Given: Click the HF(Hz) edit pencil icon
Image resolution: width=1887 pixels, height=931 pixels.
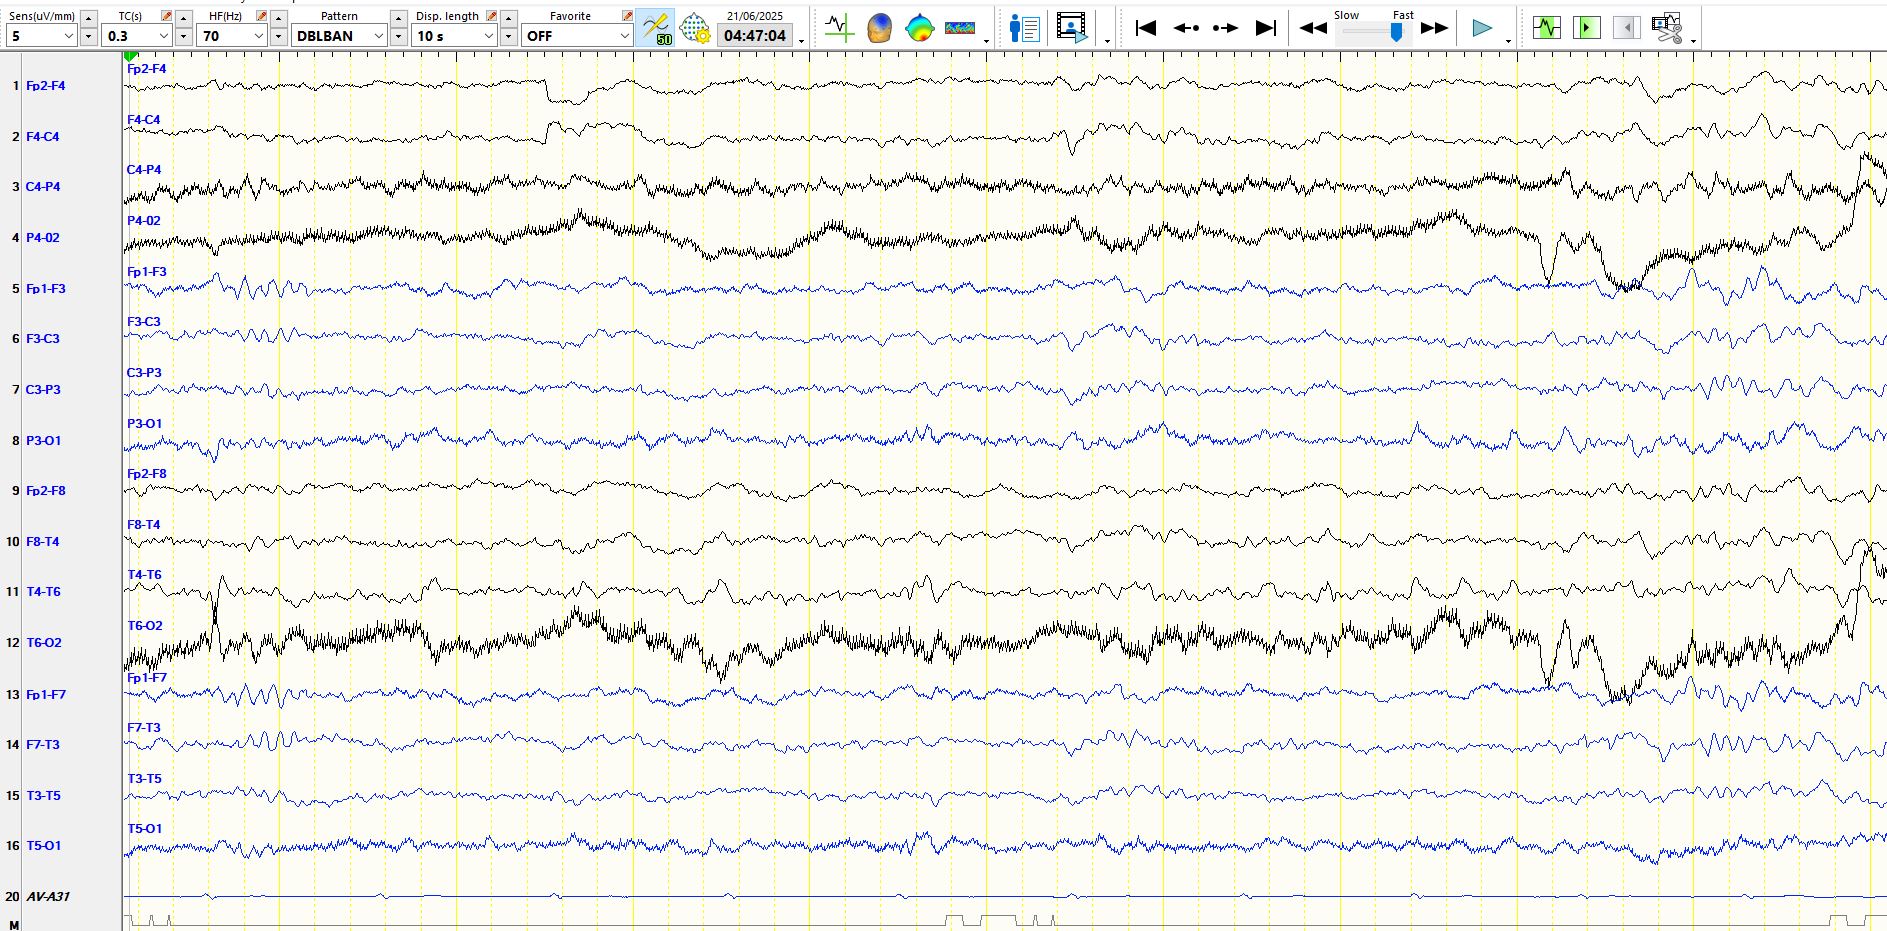Looking at the screenshot, I should tap(261, 16).
